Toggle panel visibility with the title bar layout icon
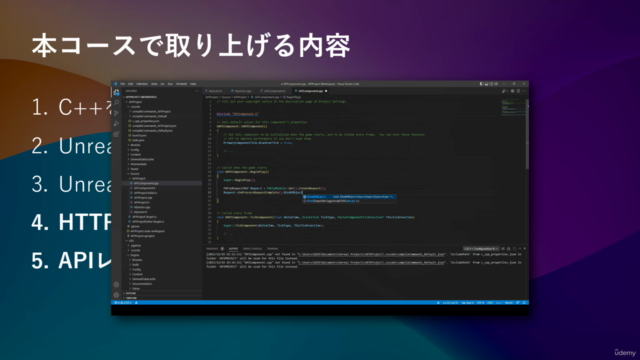The height and width of the screenshot is (360, 640). pyautogui.click(x=487, y=84)
